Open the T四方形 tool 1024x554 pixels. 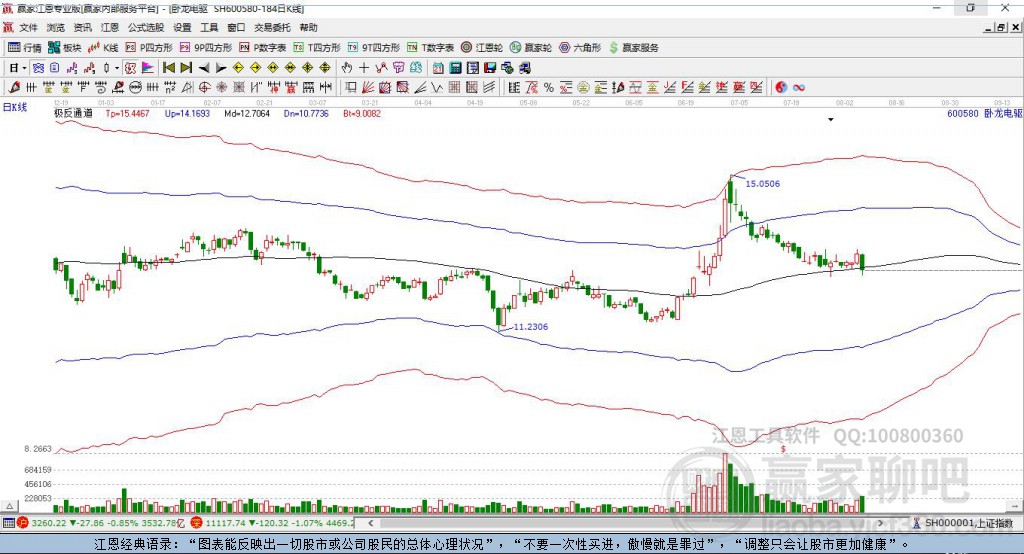click(x=317, y=48)
